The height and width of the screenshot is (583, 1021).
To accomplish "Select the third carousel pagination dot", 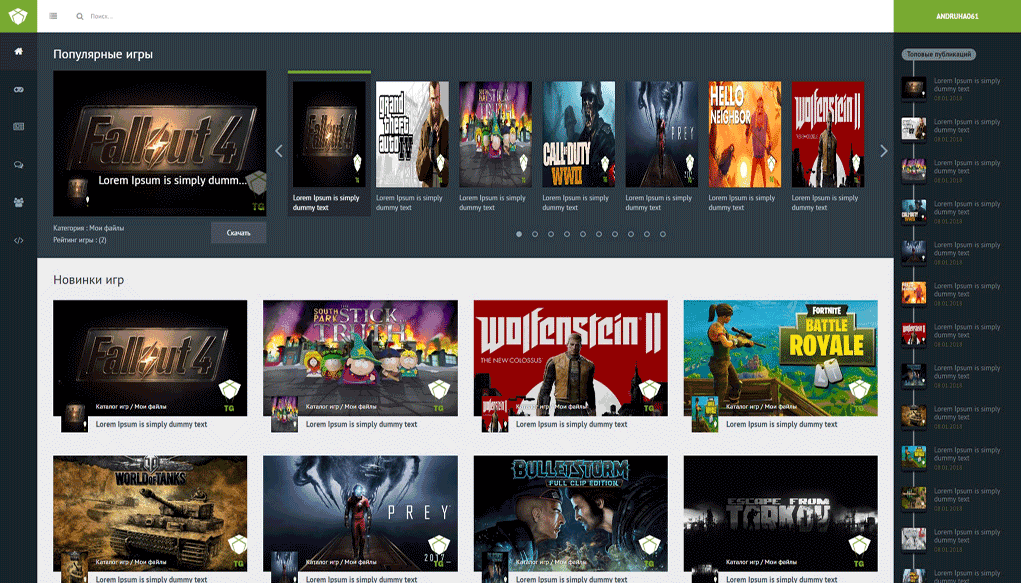I will [x=551, y=234].
